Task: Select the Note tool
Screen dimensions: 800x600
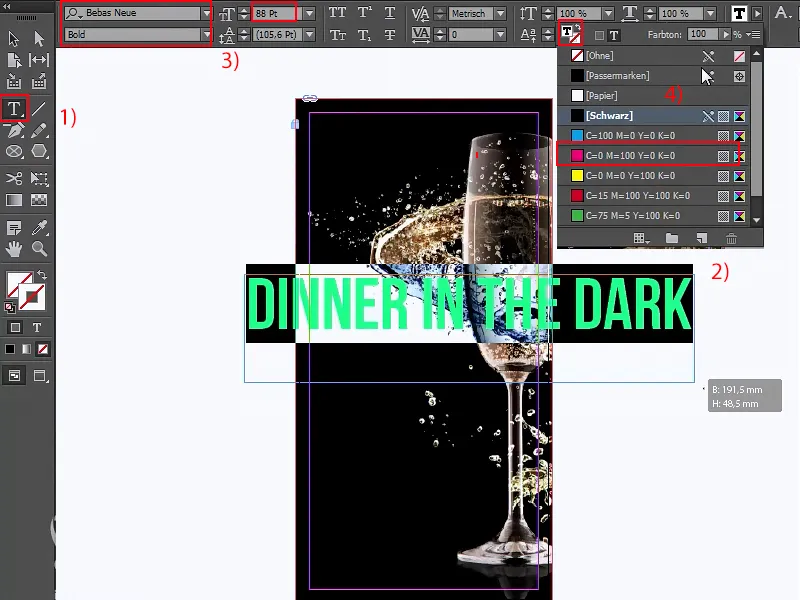Action: [x=14, y=228]
